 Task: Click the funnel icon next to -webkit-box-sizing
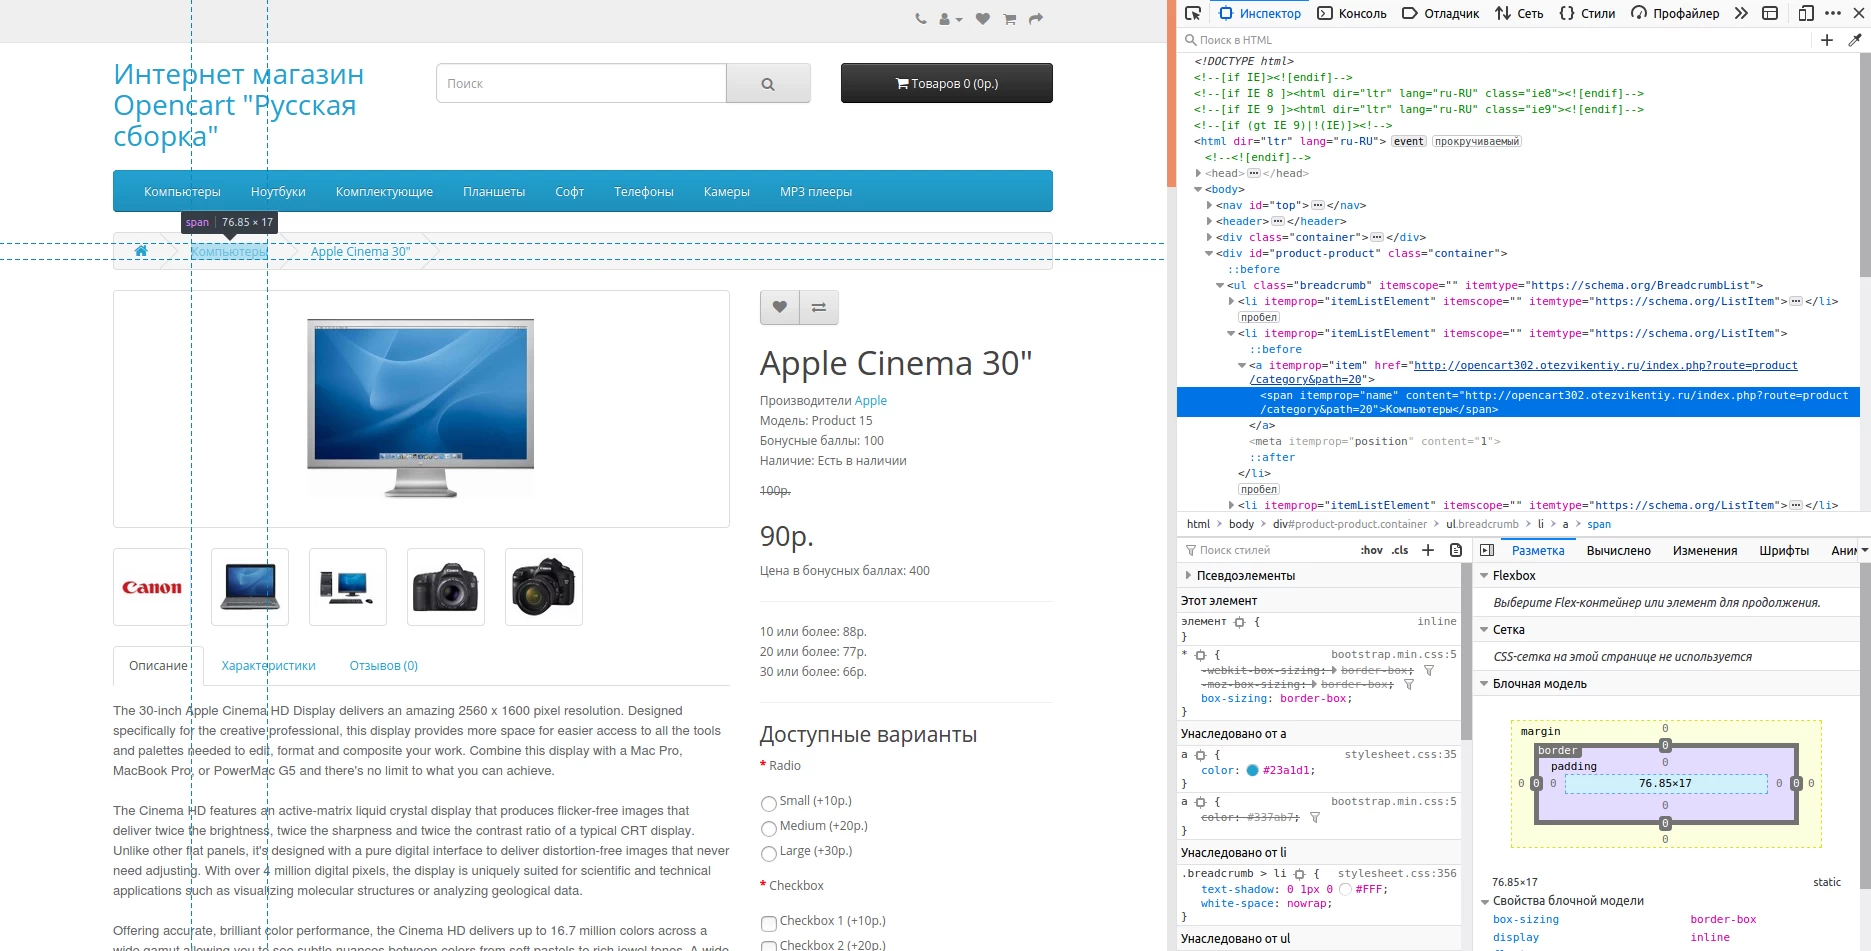click(1429, 670)
